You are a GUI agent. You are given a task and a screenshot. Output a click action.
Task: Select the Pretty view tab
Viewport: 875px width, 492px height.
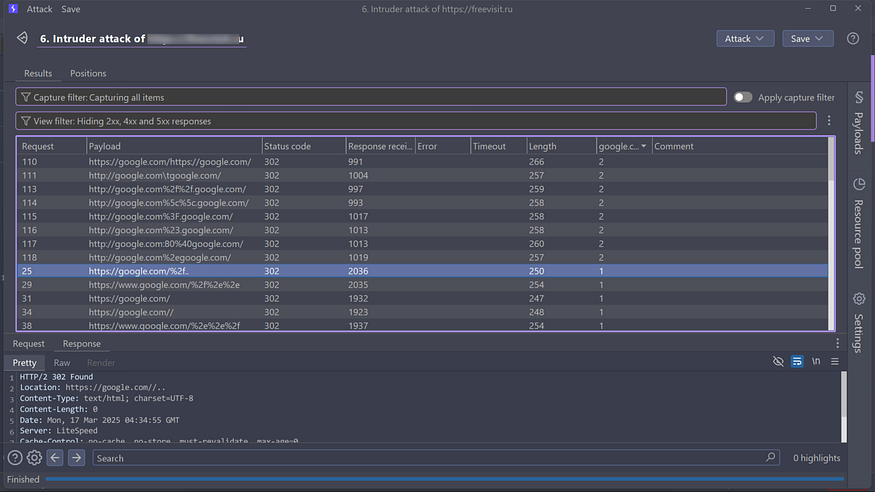click(x=25, y=363)
